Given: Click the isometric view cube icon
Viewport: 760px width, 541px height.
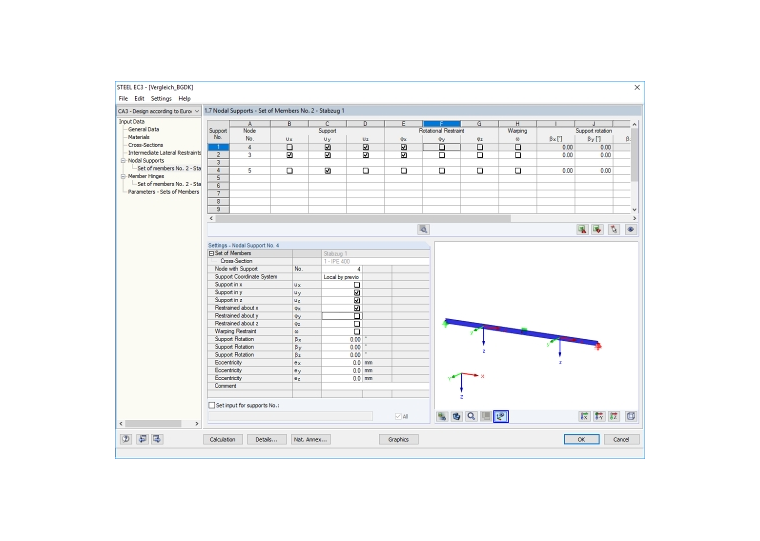Looking at the screenshot, I should coord(631,416).
